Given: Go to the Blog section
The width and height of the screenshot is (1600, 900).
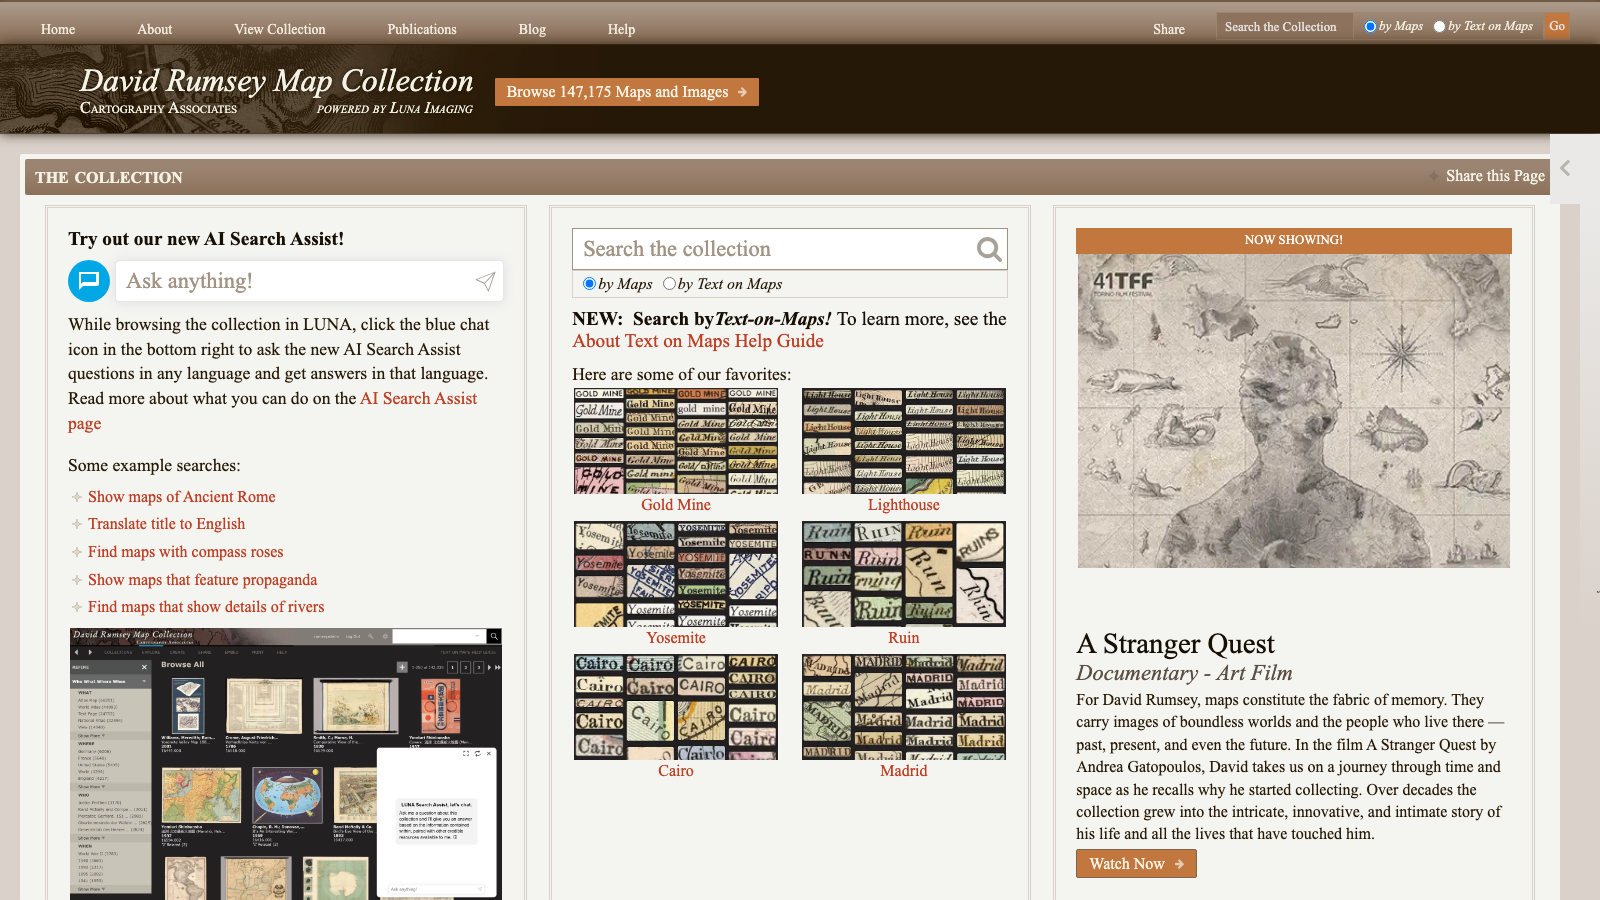Looking at the screenshot, I should pyautogui.click(x=532, y=29).
